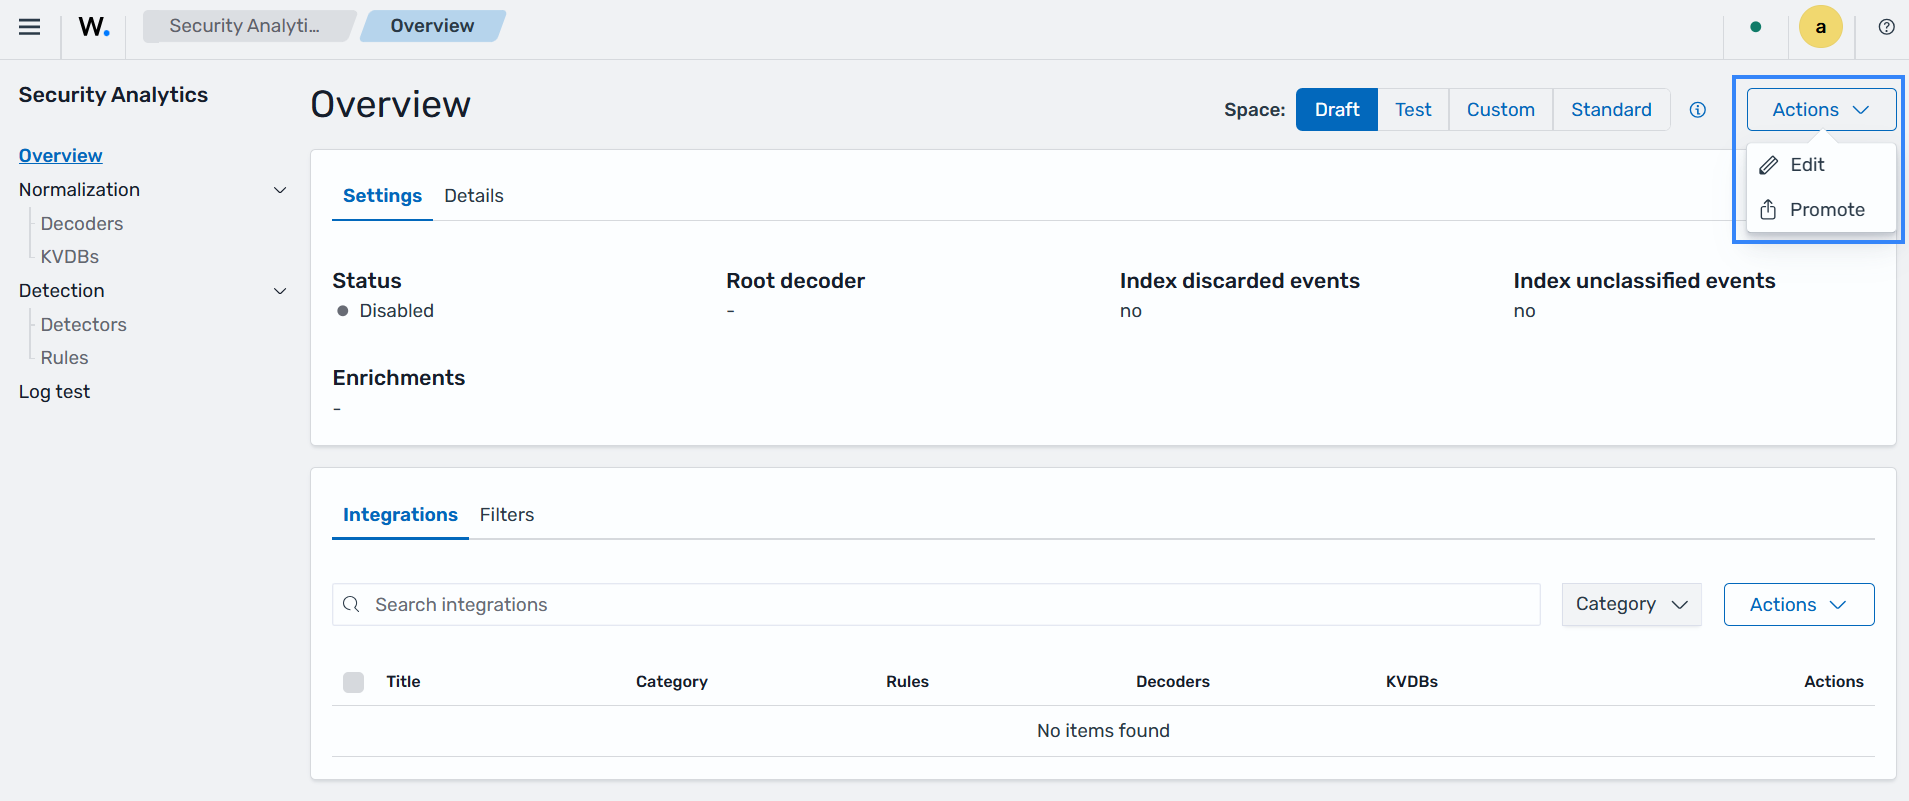Focus the Search integrations field

pyautogui.click(x=936, y=604)
